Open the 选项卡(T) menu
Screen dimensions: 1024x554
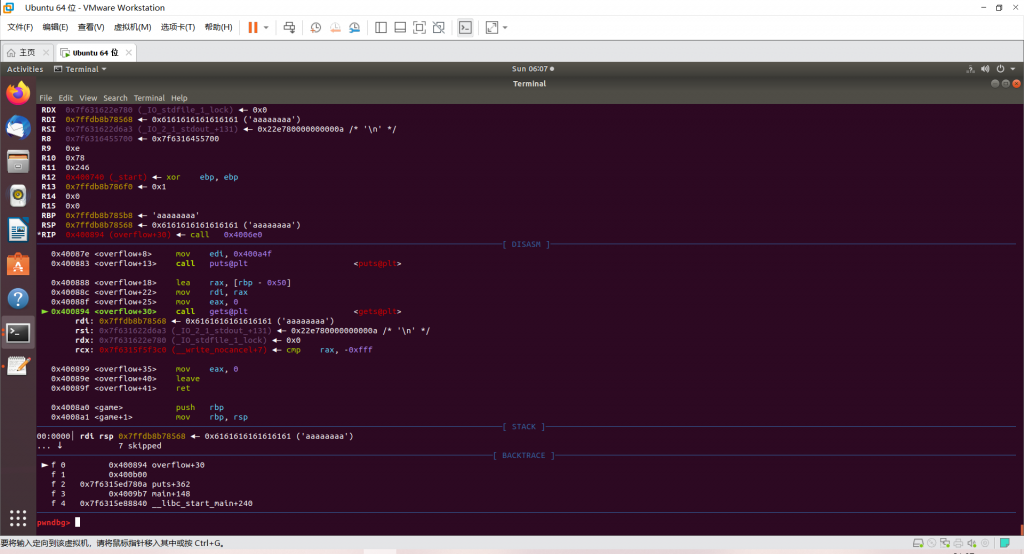[178, 27]
